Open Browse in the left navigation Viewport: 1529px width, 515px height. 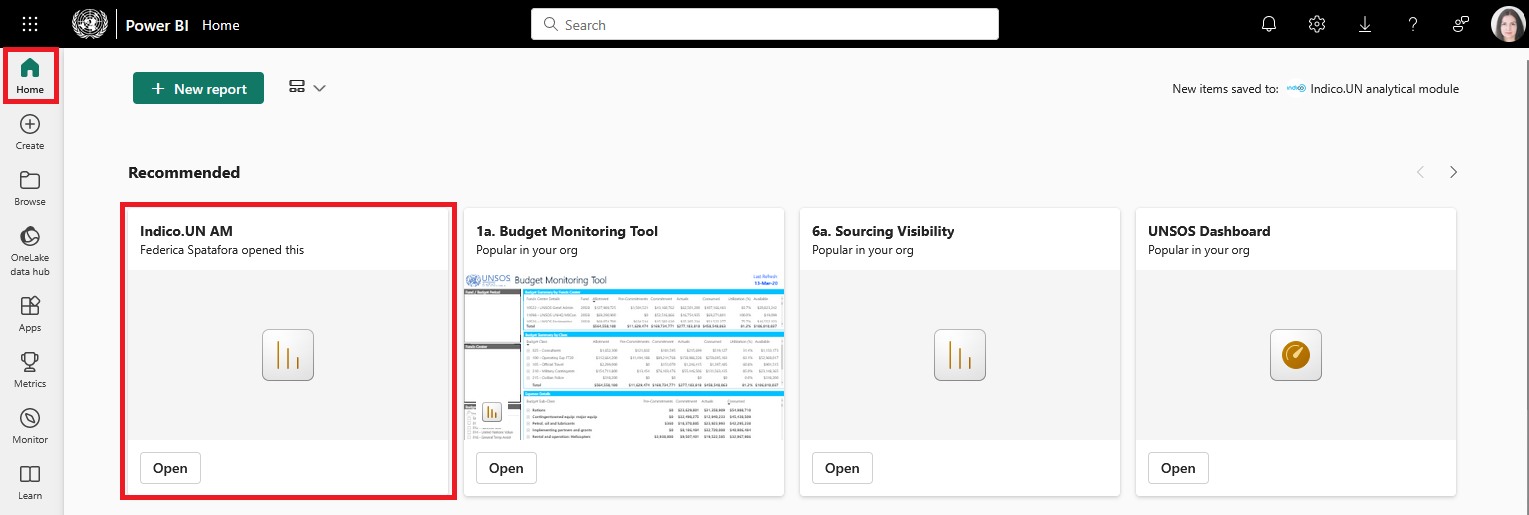(30, 188)
